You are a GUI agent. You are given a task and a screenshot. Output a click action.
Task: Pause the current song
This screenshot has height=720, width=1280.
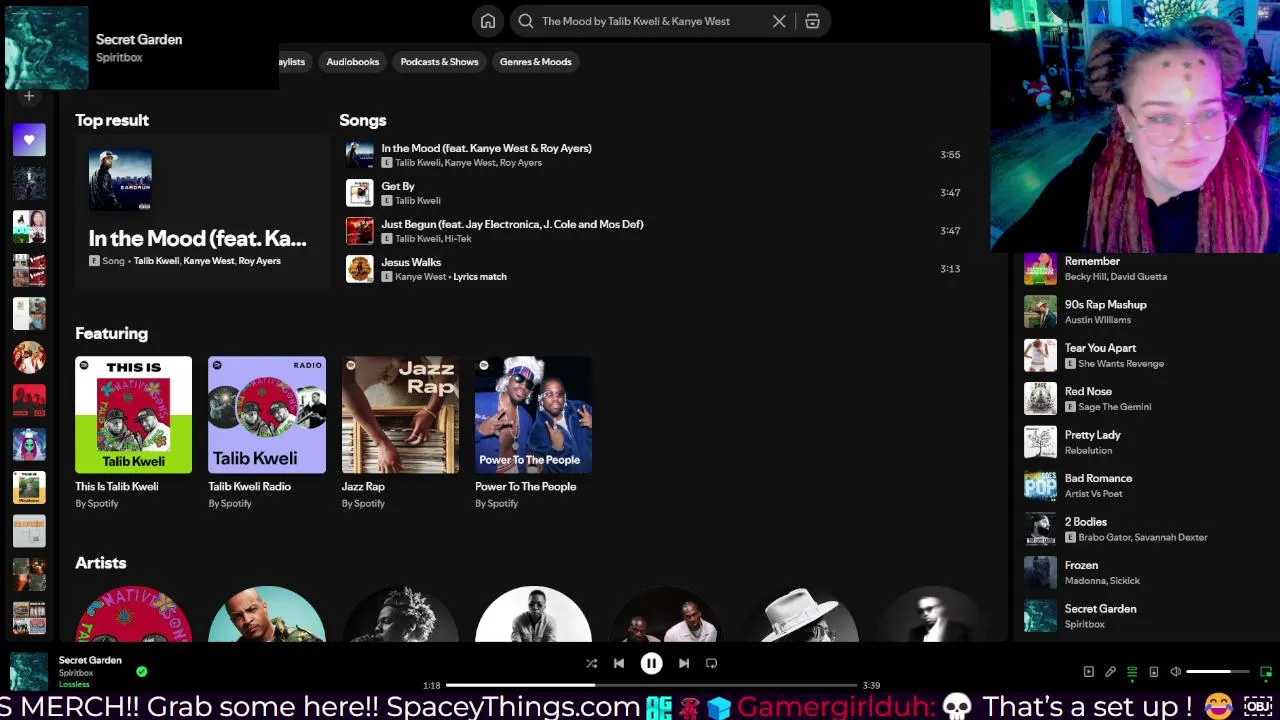point(651,663)
